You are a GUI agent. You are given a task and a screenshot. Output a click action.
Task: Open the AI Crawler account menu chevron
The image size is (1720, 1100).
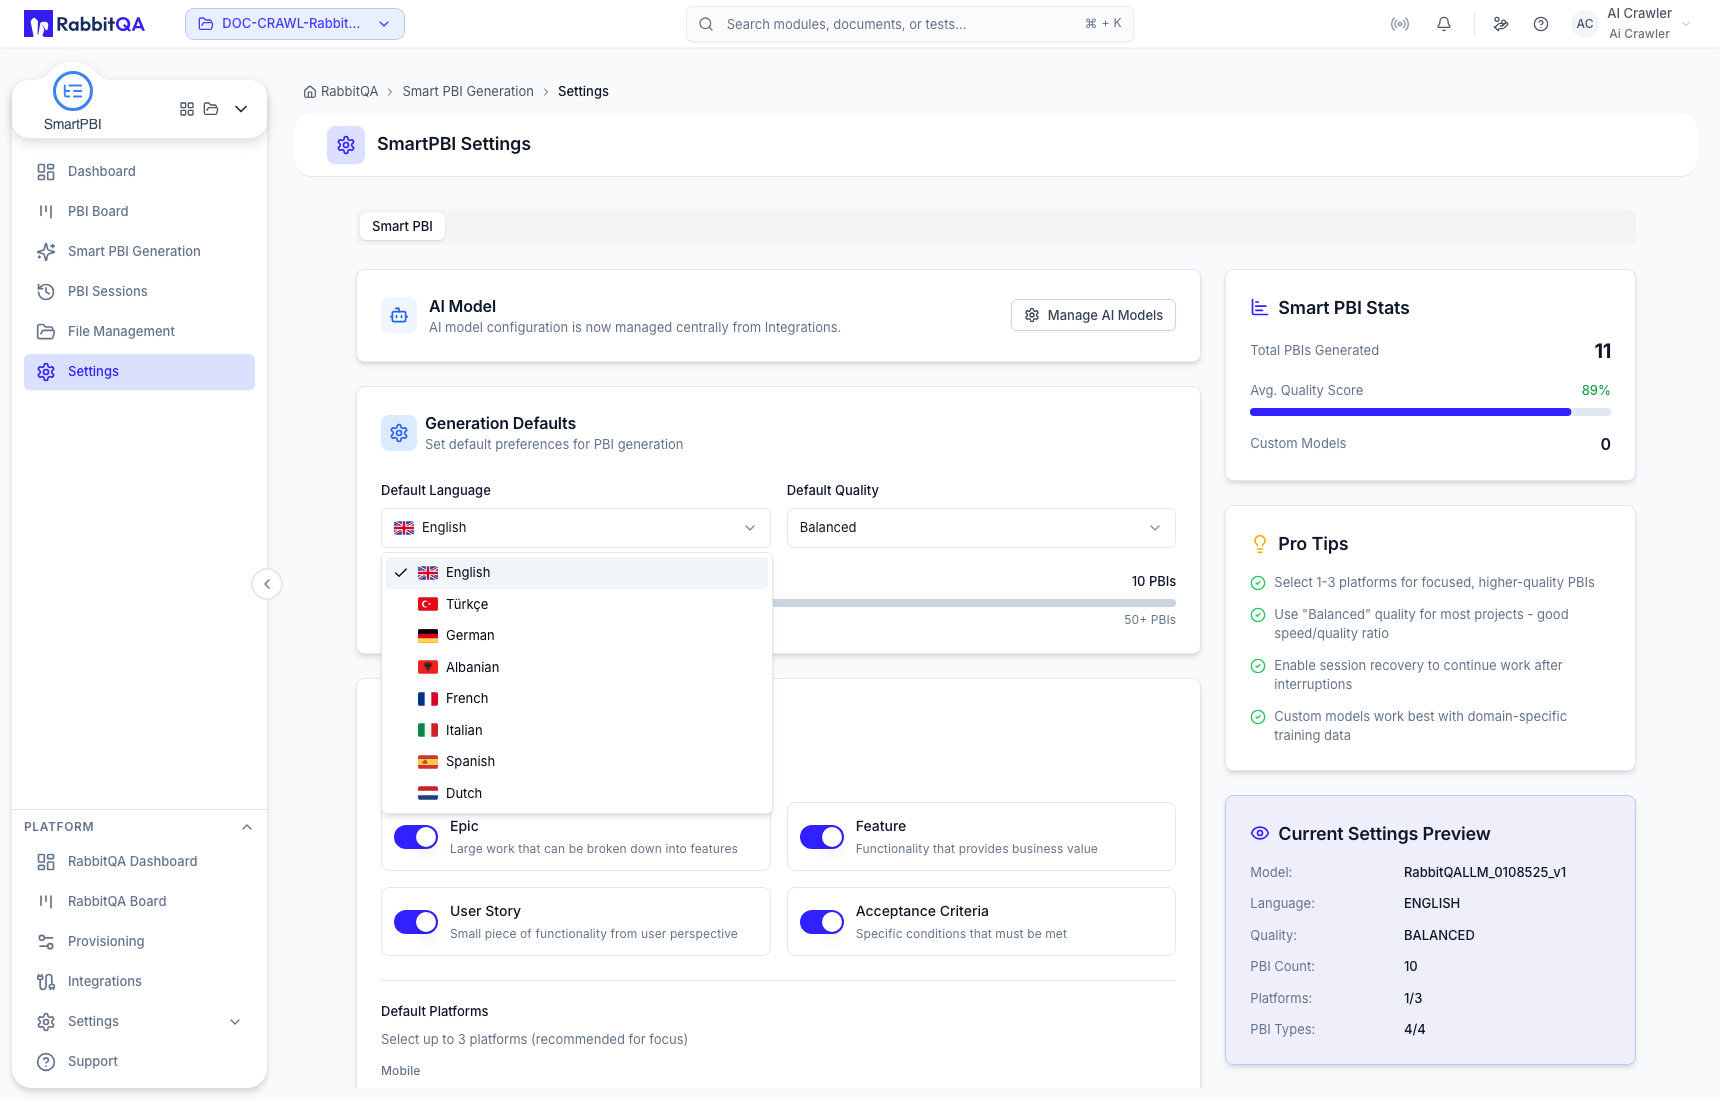[1687, 24]
